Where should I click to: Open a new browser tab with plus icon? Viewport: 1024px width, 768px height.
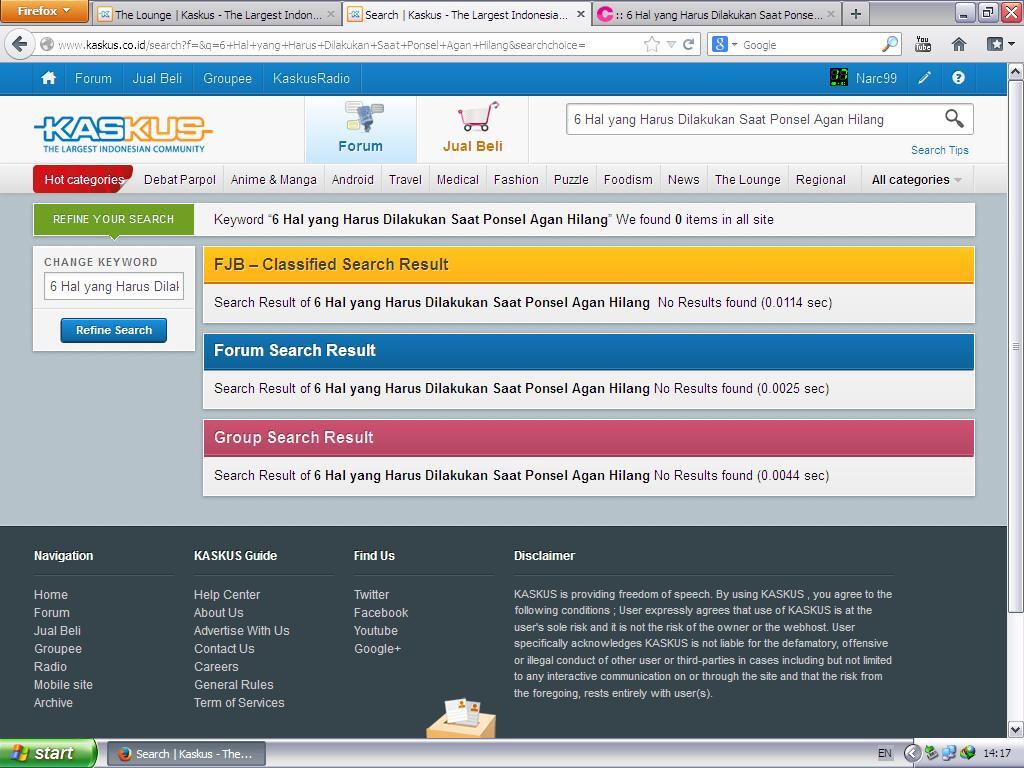(856, 14)
